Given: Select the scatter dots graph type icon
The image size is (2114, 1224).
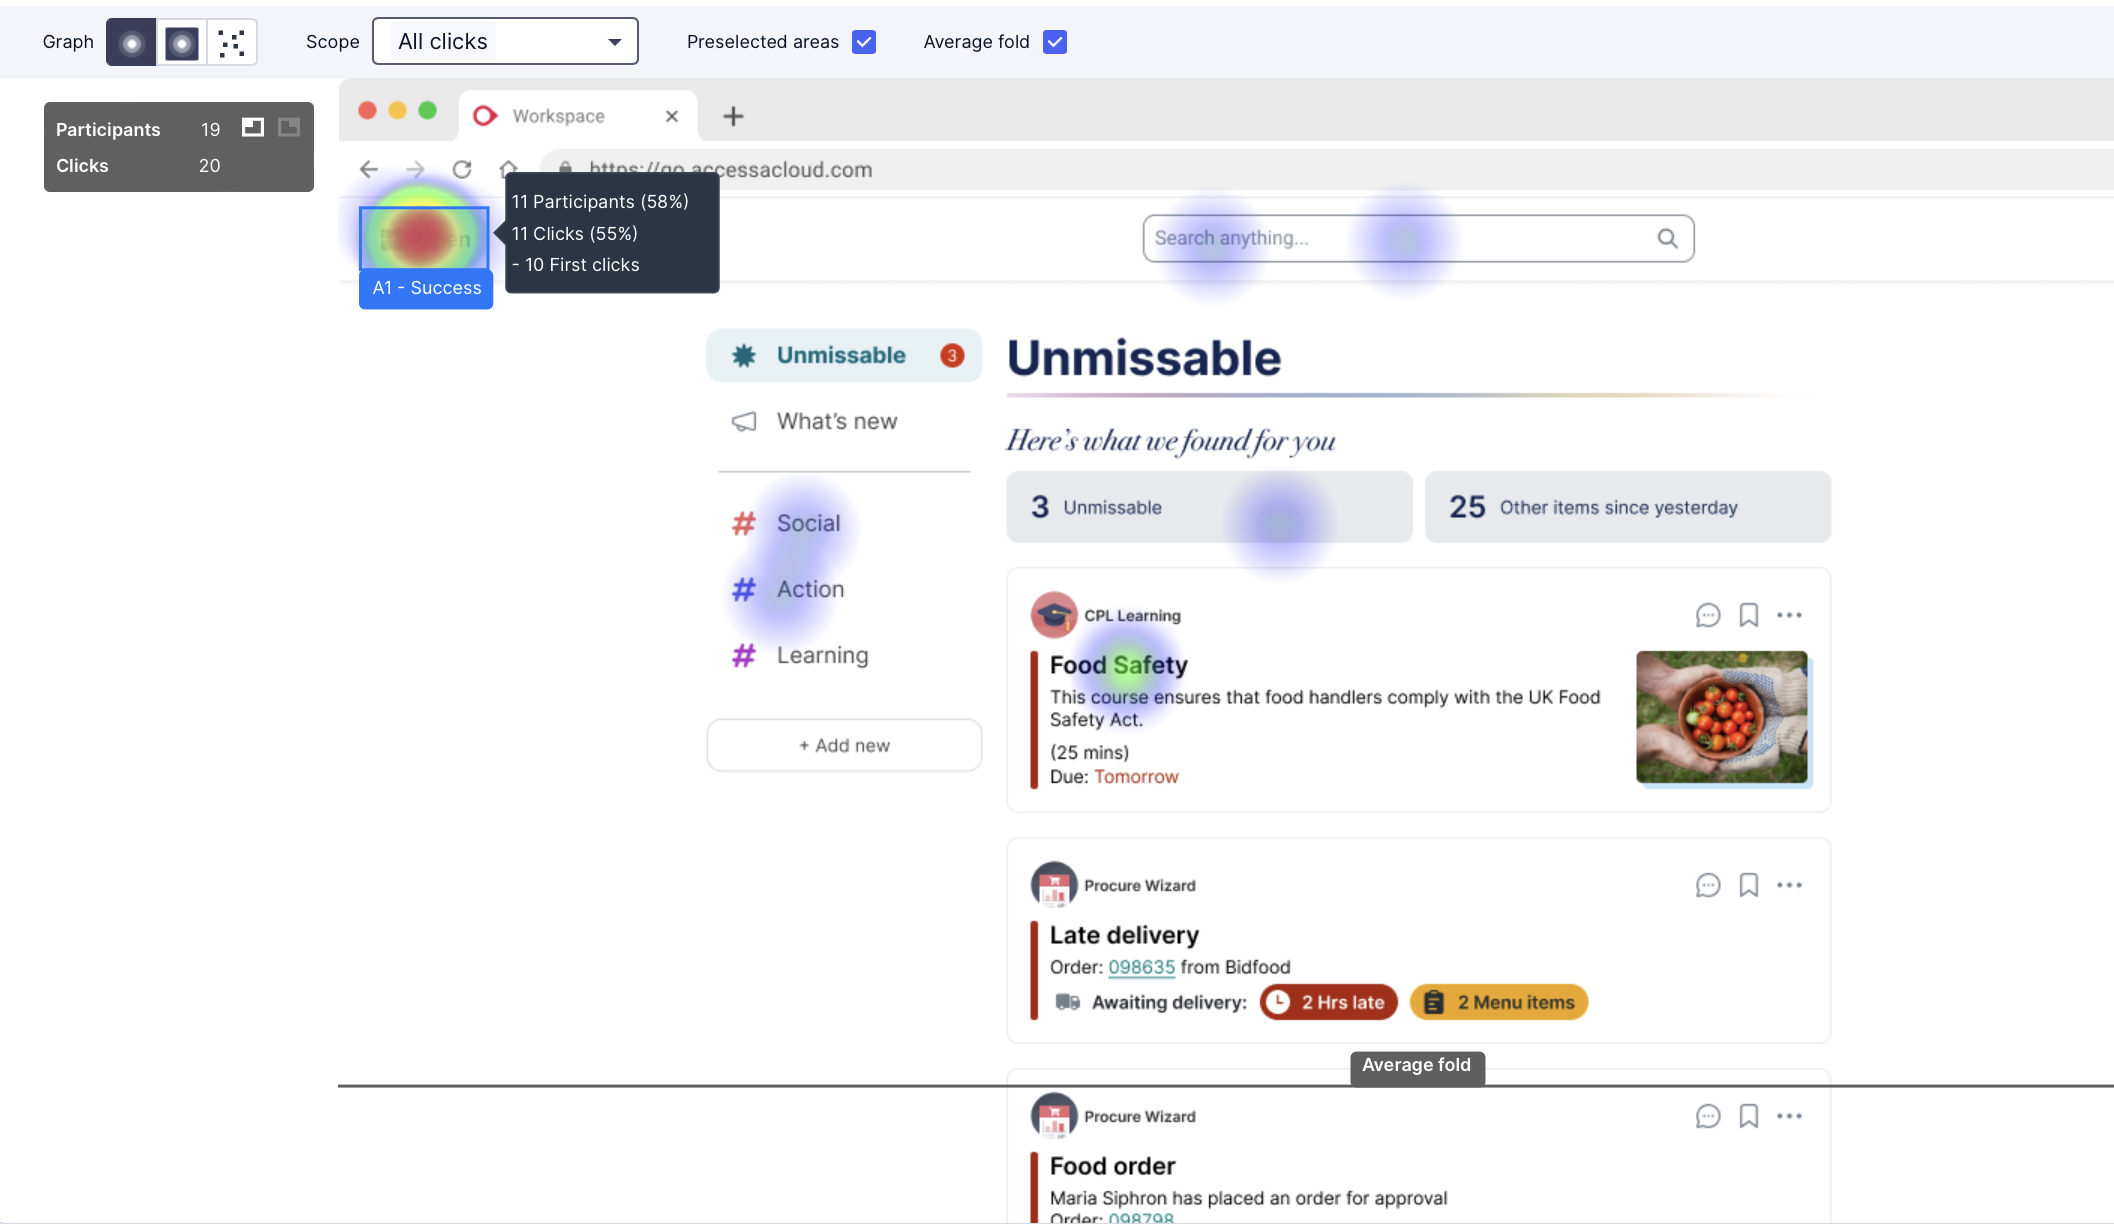Looking at the screenshot, I should coord(231,42).
